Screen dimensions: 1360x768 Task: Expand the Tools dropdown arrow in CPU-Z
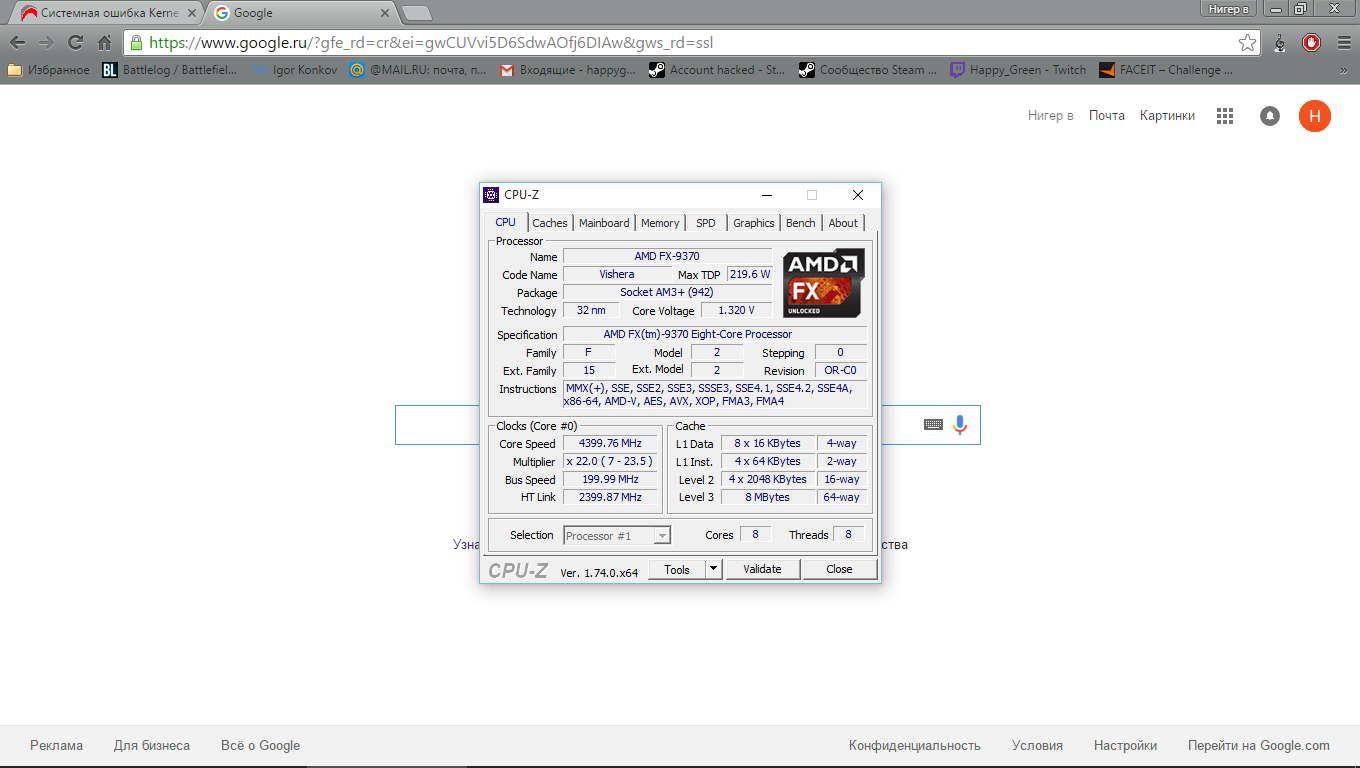[x=713, y=569]
